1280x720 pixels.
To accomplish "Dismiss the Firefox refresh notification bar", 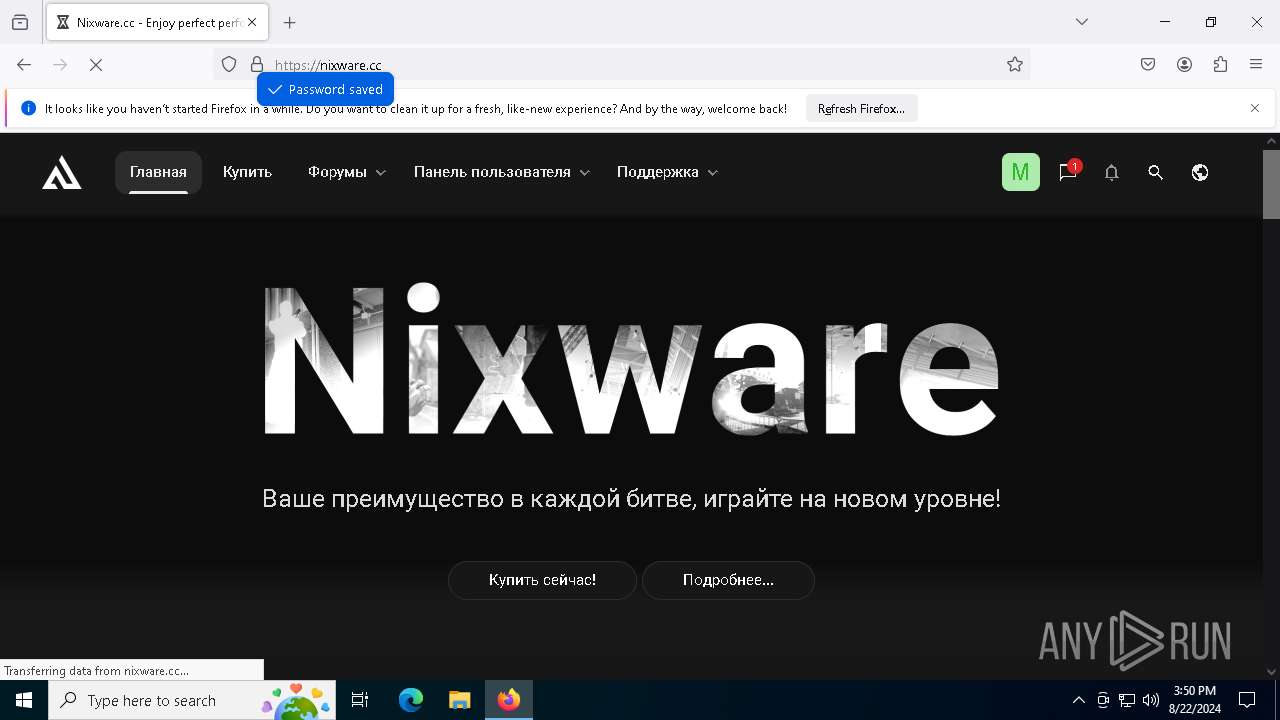I will pyautogui.click(x=1255, y=108).
